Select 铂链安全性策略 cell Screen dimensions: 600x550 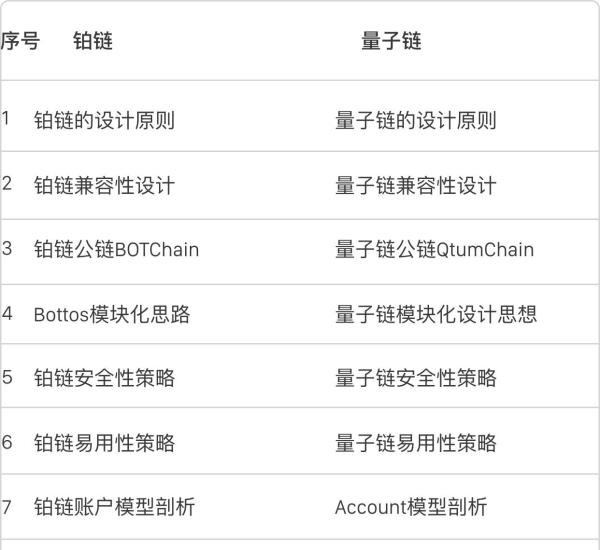[104, 379]
